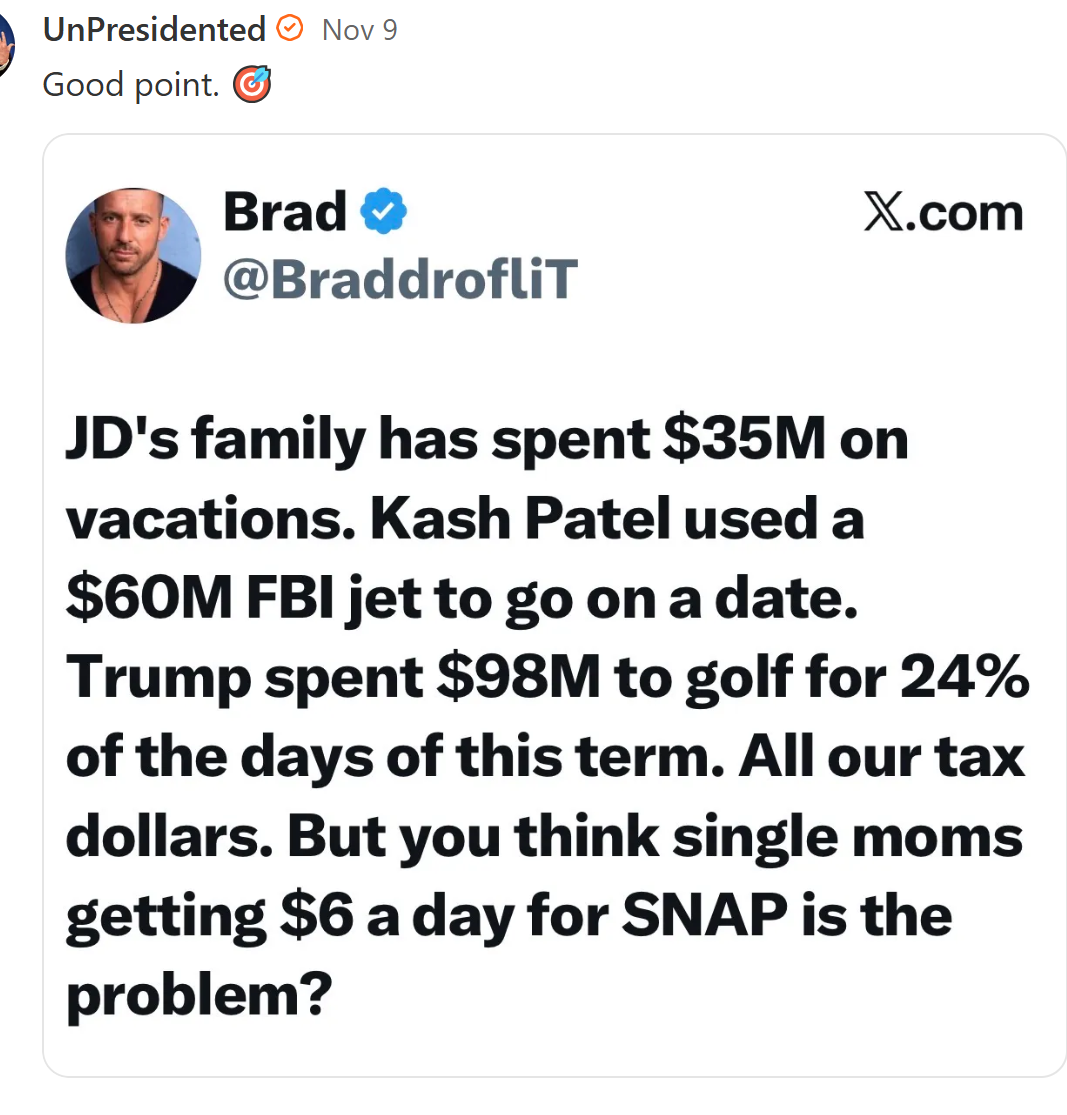The height and width of the screenshot is (1115, 1067).
Task: Click the "$98M" amount in the tweet
Action: click(x=518, y=678)
